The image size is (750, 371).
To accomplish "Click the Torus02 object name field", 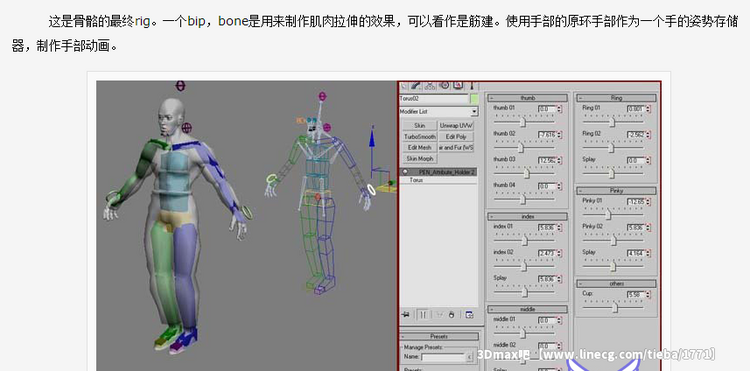I will [434, 99].
